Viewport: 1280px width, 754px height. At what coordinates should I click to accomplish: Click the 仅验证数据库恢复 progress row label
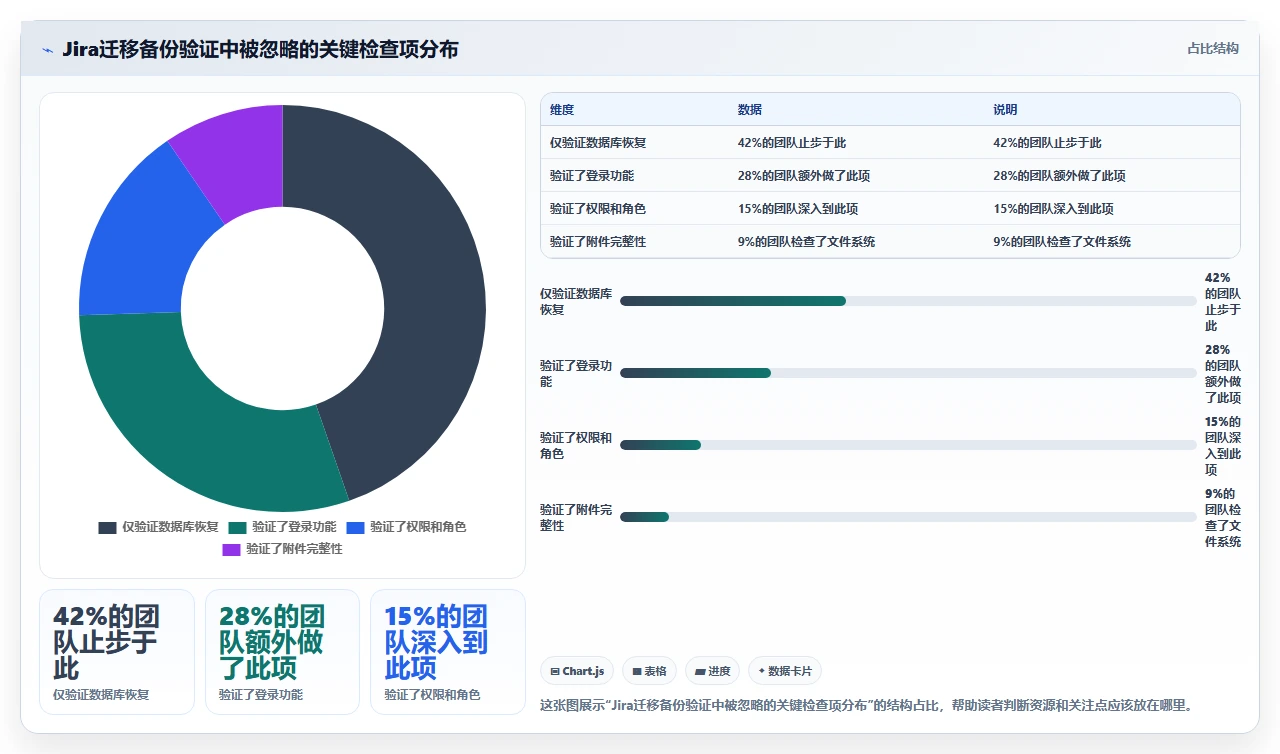(576, 301)
